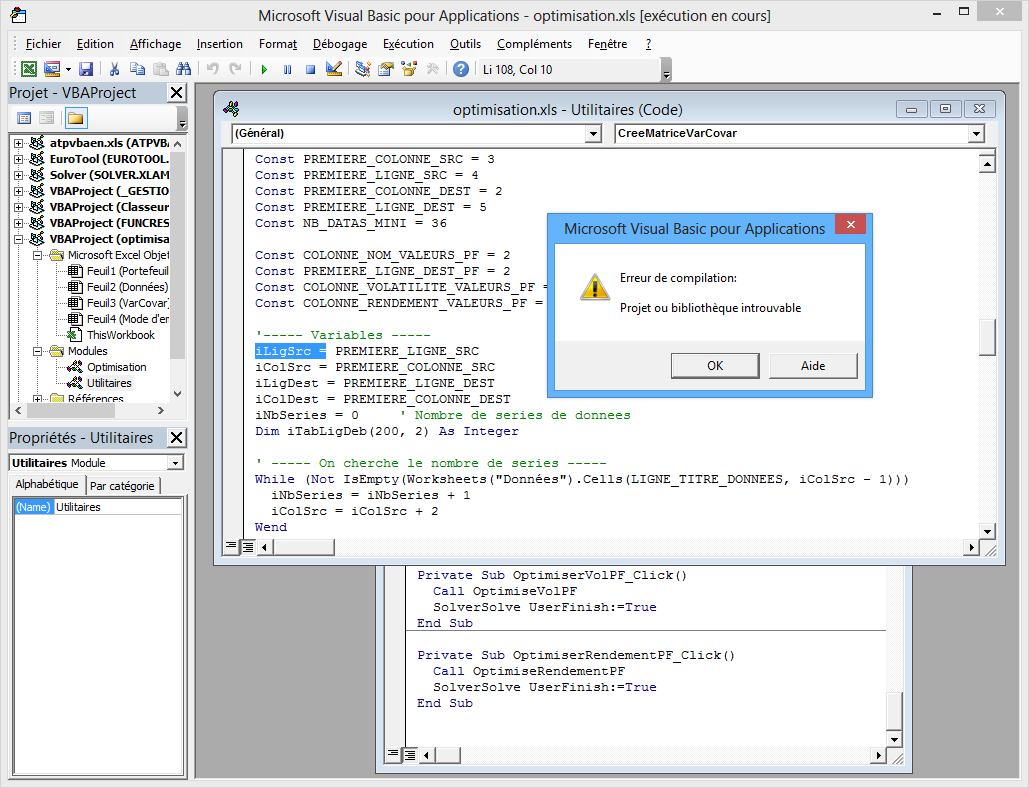Open the Débogage menu

[339, 44]
